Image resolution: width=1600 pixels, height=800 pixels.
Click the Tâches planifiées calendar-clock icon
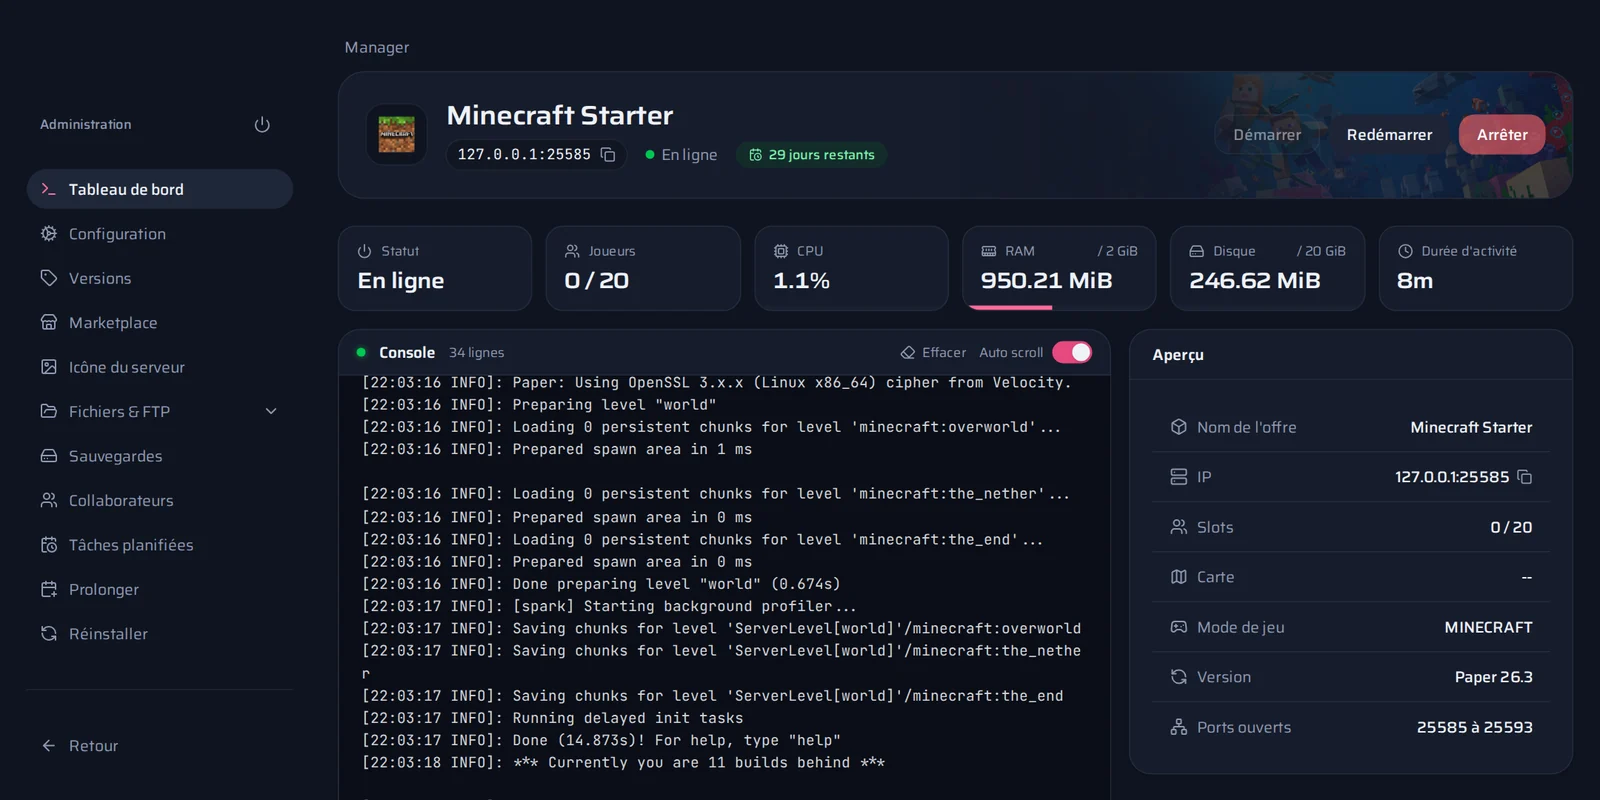[48, 545]
